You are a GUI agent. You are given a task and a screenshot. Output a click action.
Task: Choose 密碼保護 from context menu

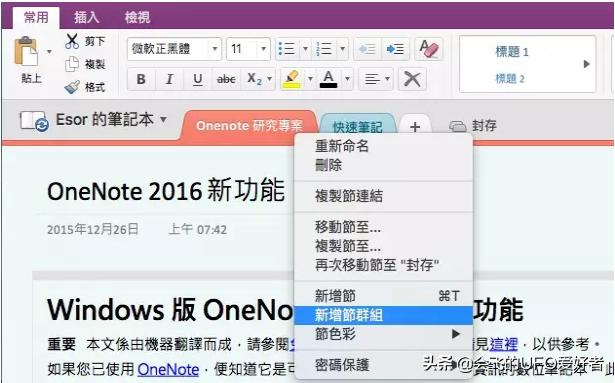(x=384, y=365)
